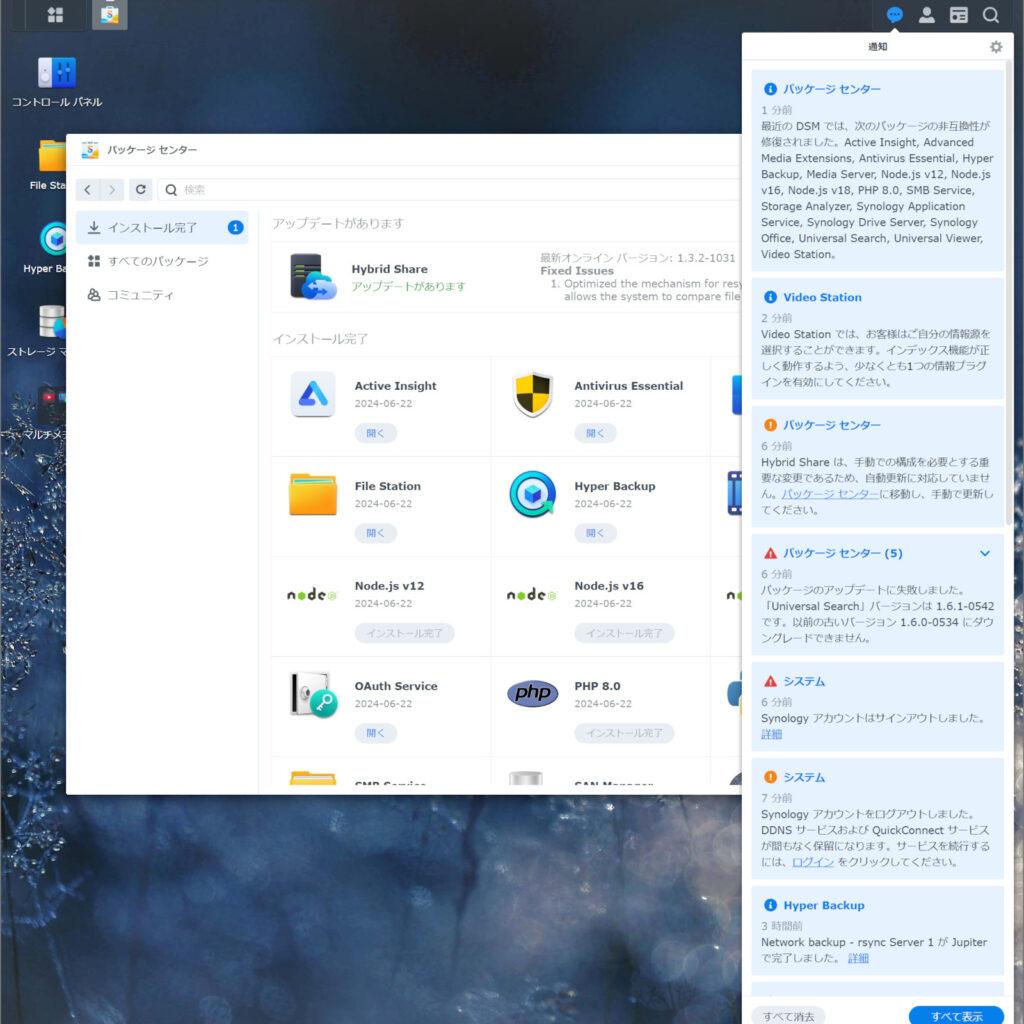Click Hybrid Share update available green text

(409, 287)
